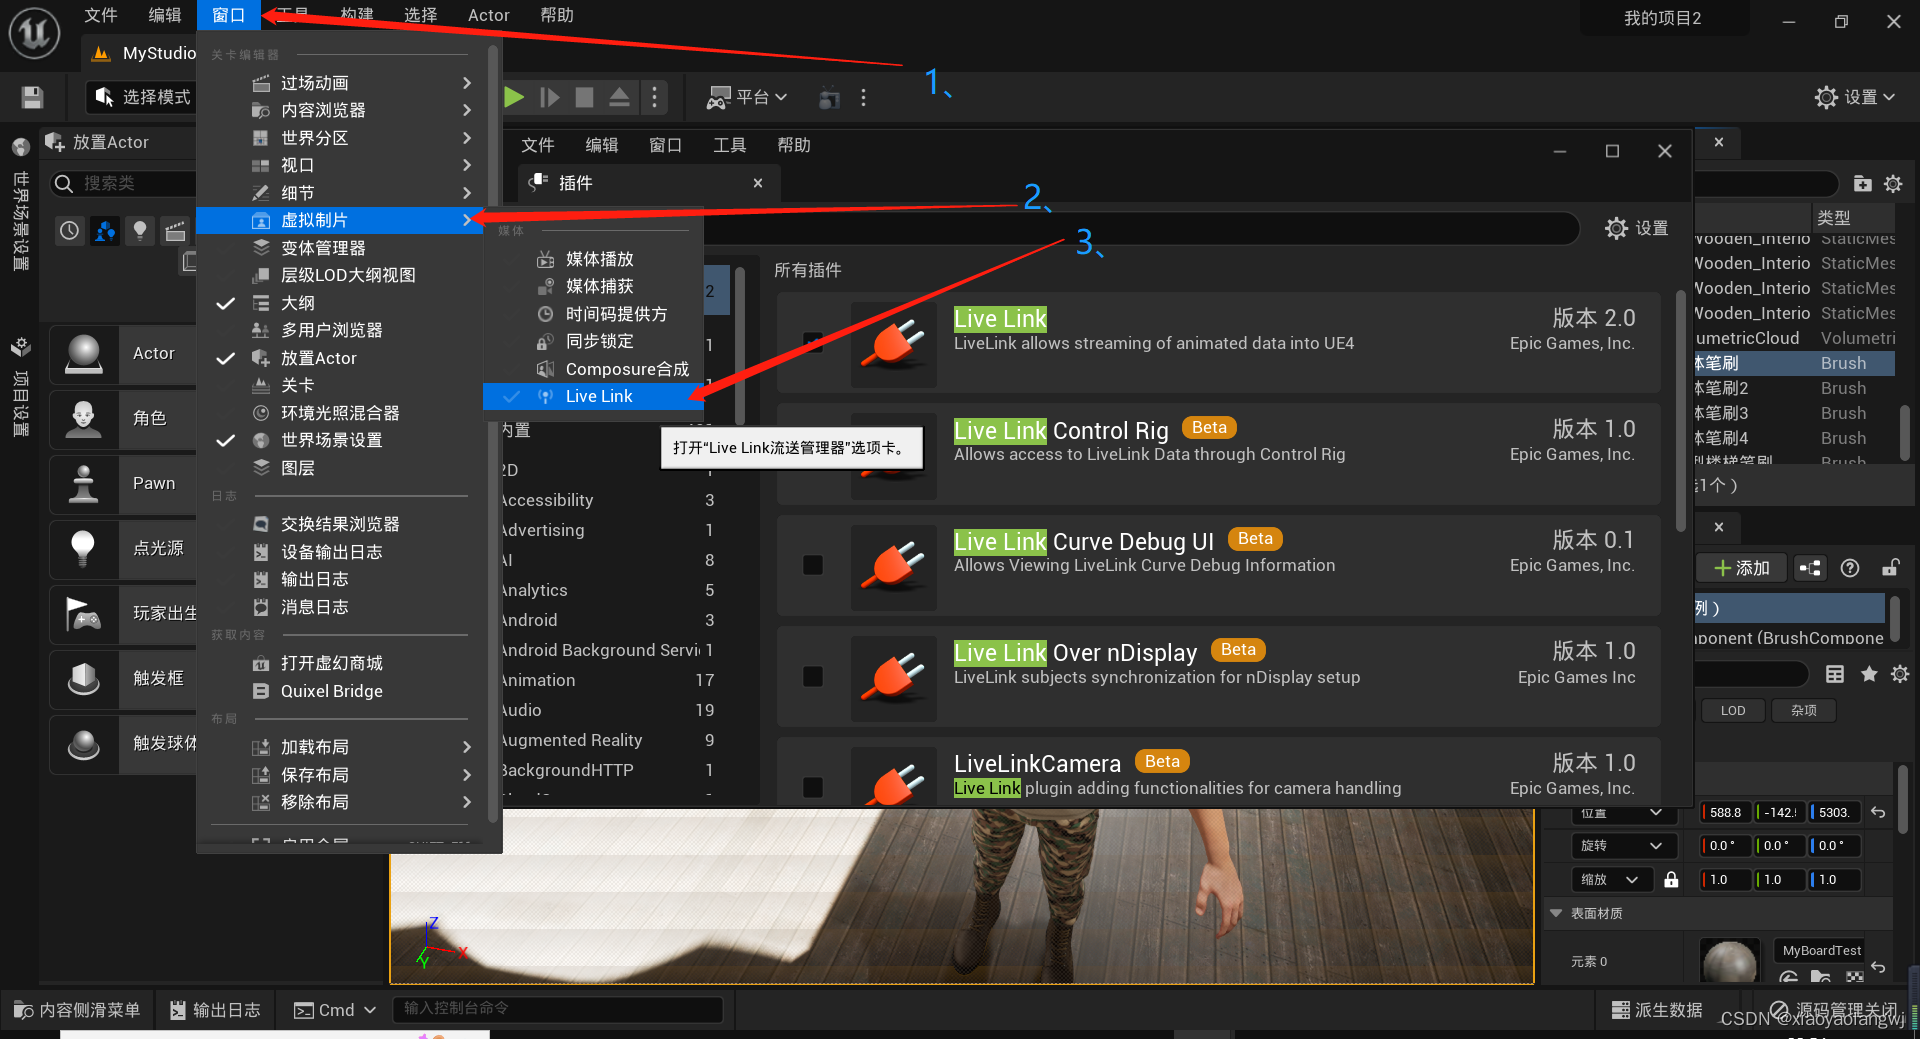1920x1039 pixels.
Task: Open Environment Light Mixer entry
Action: [340, 413]
